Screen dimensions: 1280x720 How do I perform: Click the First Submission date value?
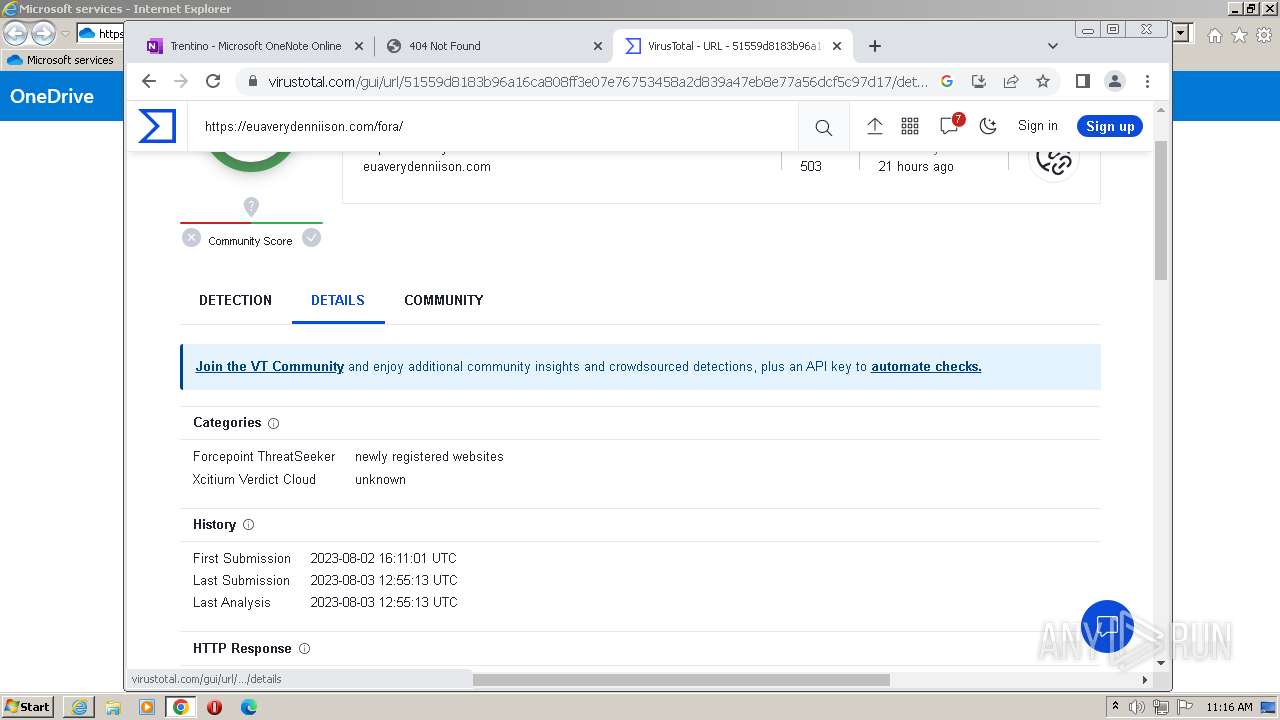(x=383, y=558)
